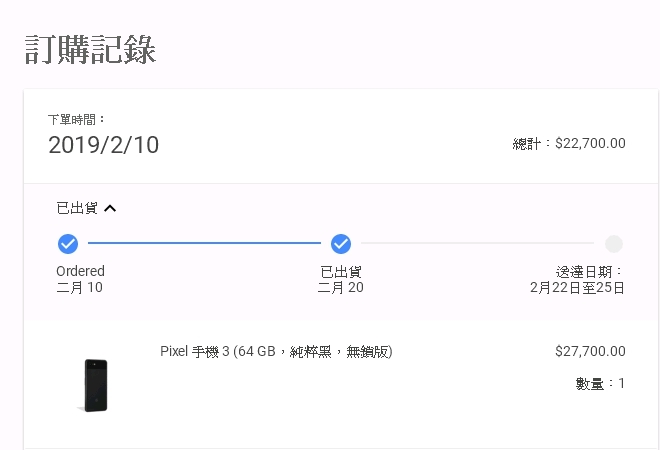The height and width of the screenshot is (450, 660).
Task: Click the 已出貨 step checkmark icon
Action: click(341, 244)
